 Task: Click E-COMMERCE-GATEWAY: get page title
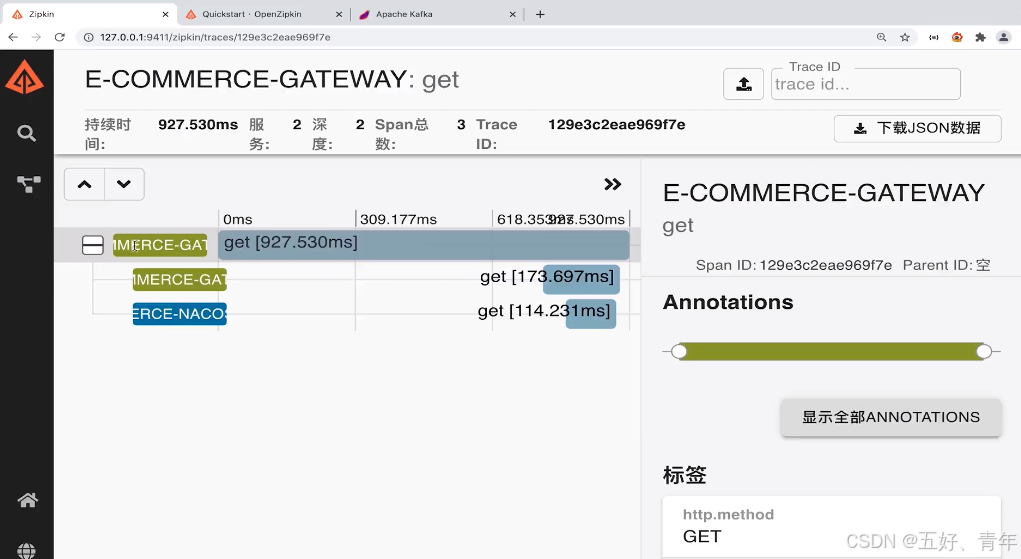[272, 79]
